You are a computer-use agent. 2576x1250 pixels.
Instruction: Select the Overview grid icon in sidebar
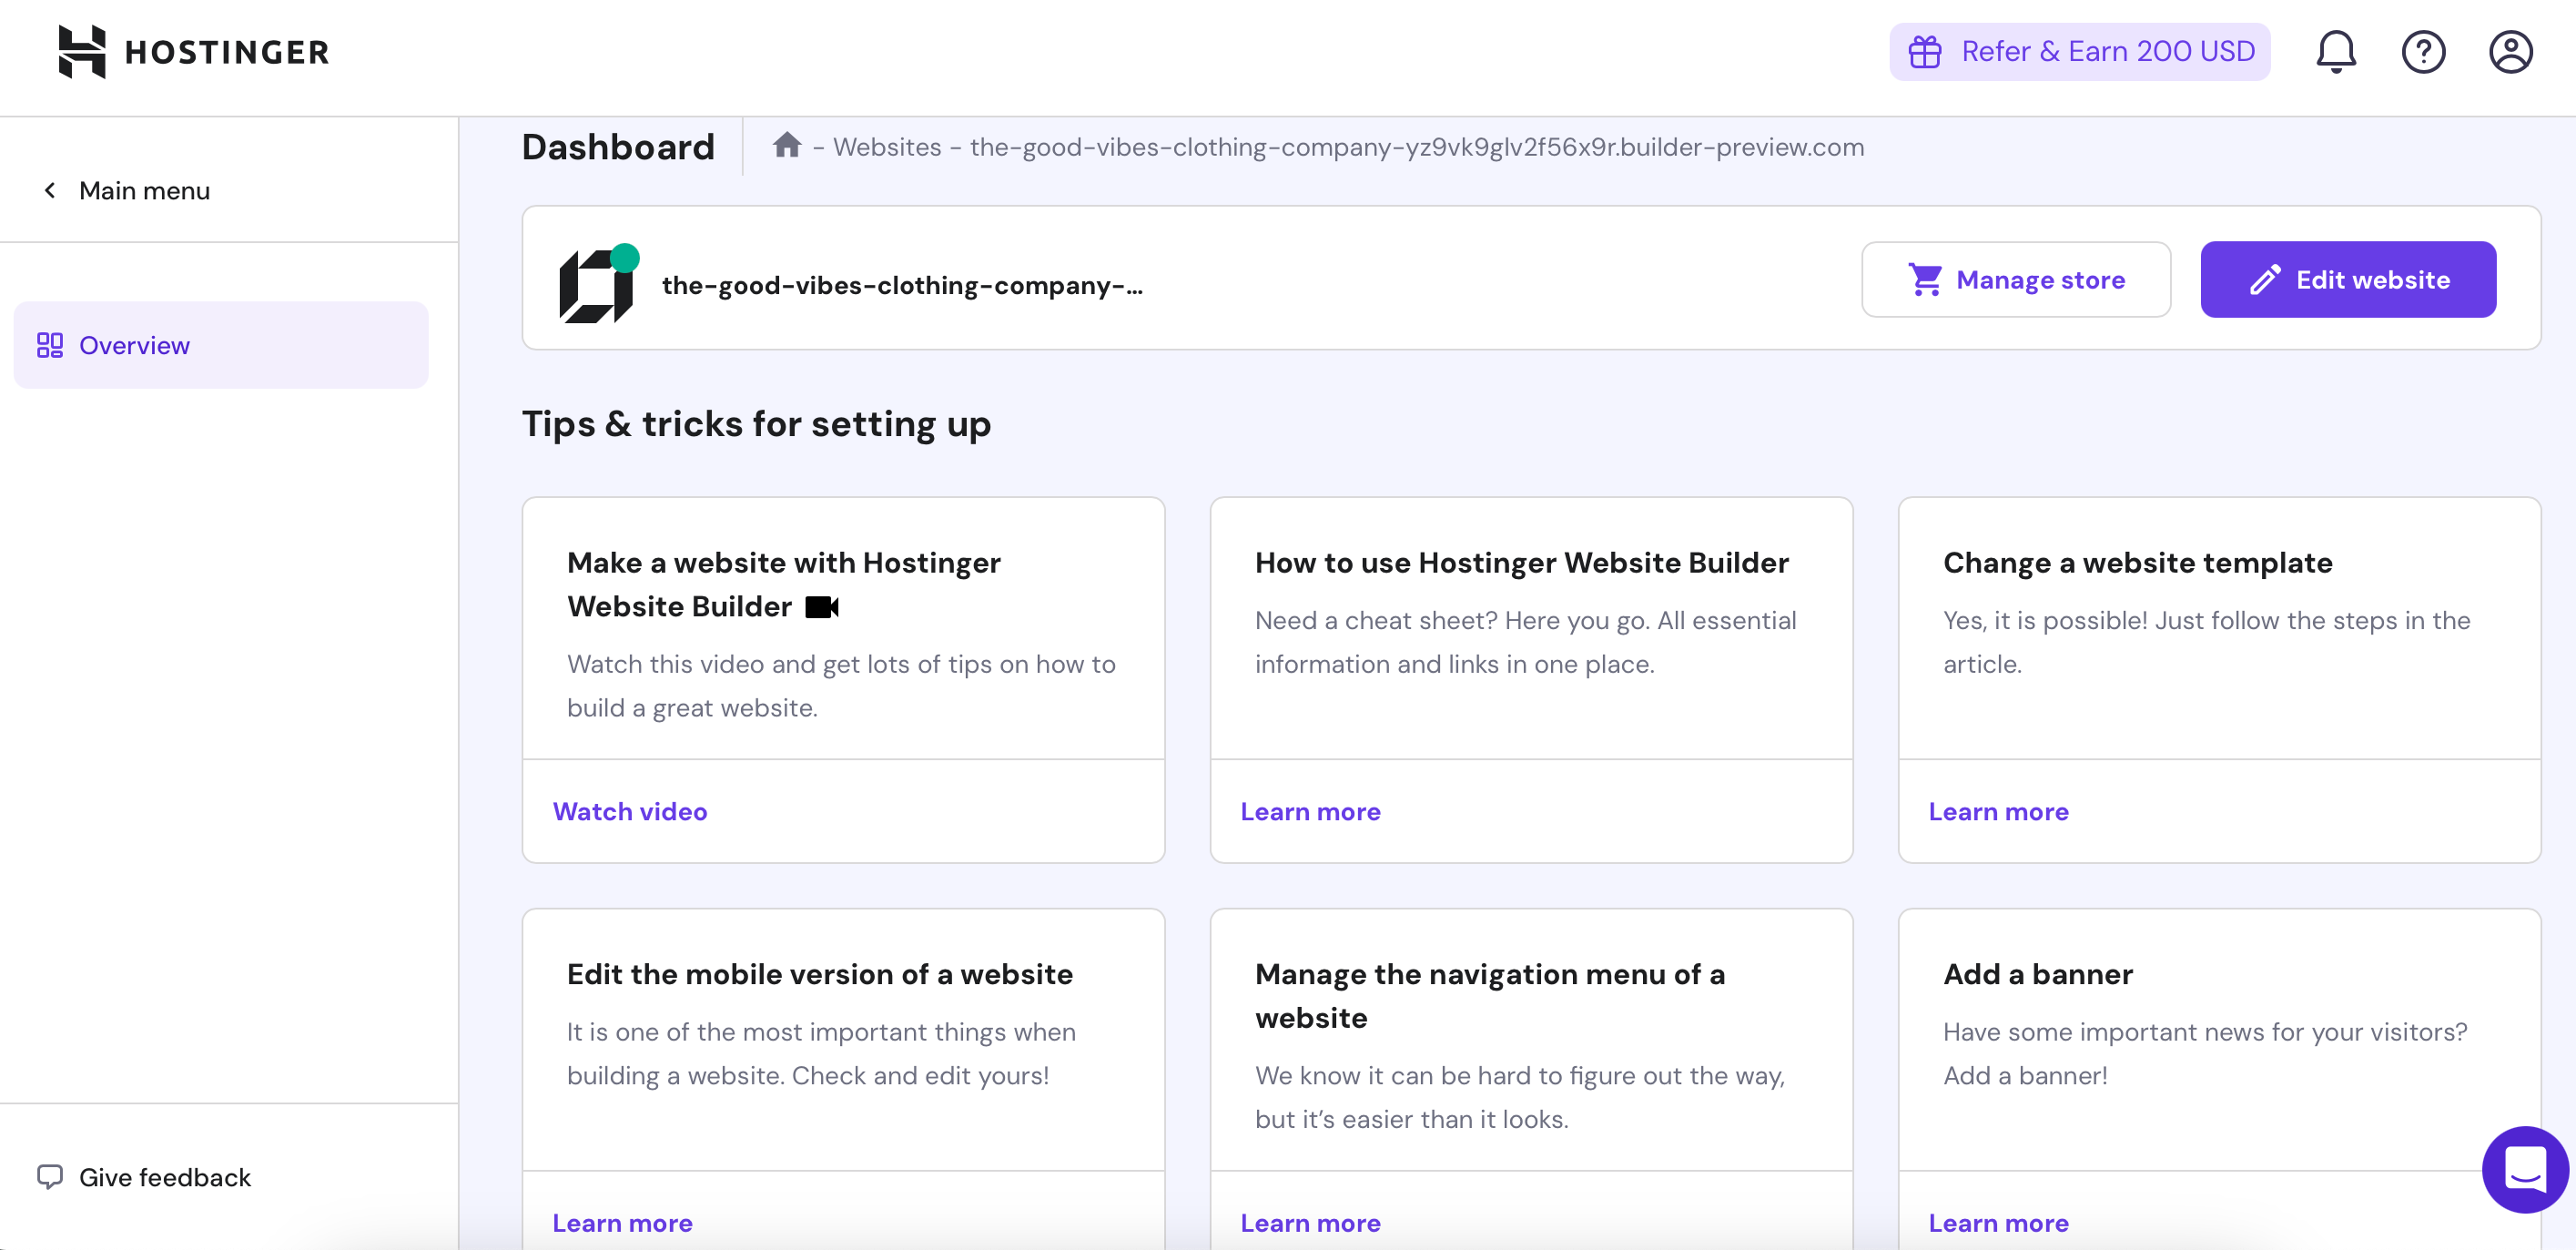click(49, 345)
